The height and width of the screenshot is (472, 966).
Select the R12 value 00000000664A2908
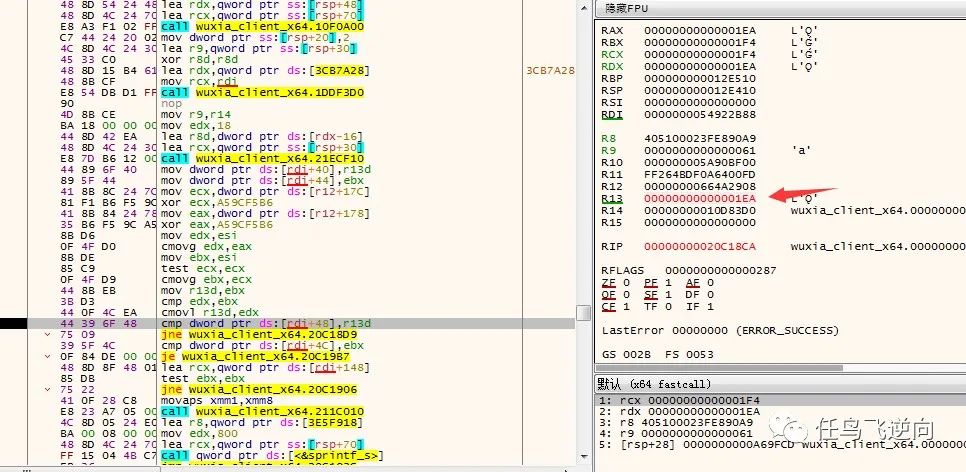pyautogui.click(x=700, y=187)
